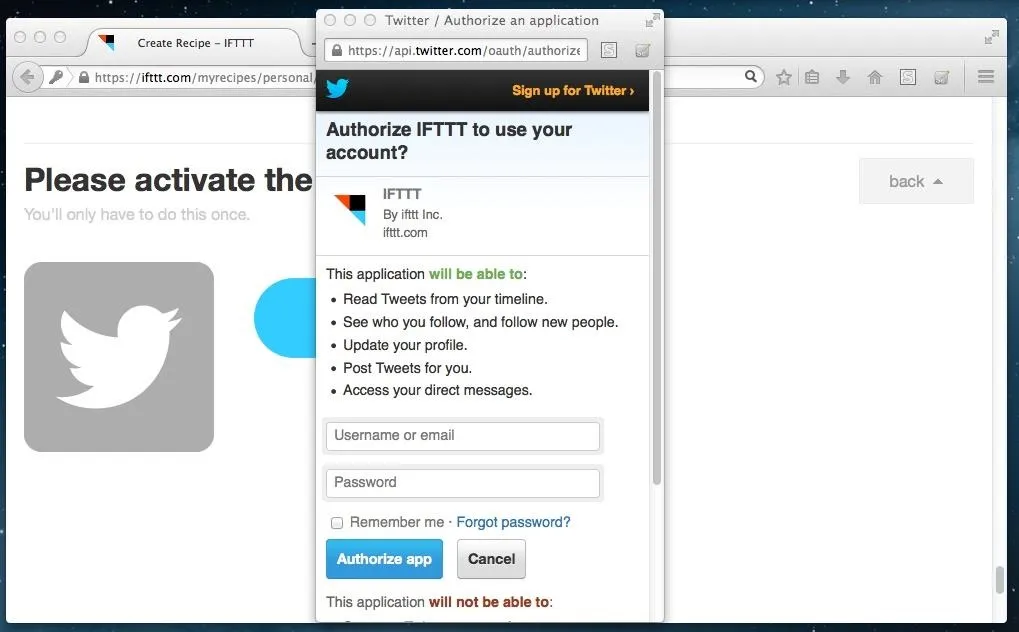The width and height of the screenshot is (1019, 632).
Task: Click the Twitter popup vertical scrollbar
Action: pyautogui.click(x=656, y=280)
